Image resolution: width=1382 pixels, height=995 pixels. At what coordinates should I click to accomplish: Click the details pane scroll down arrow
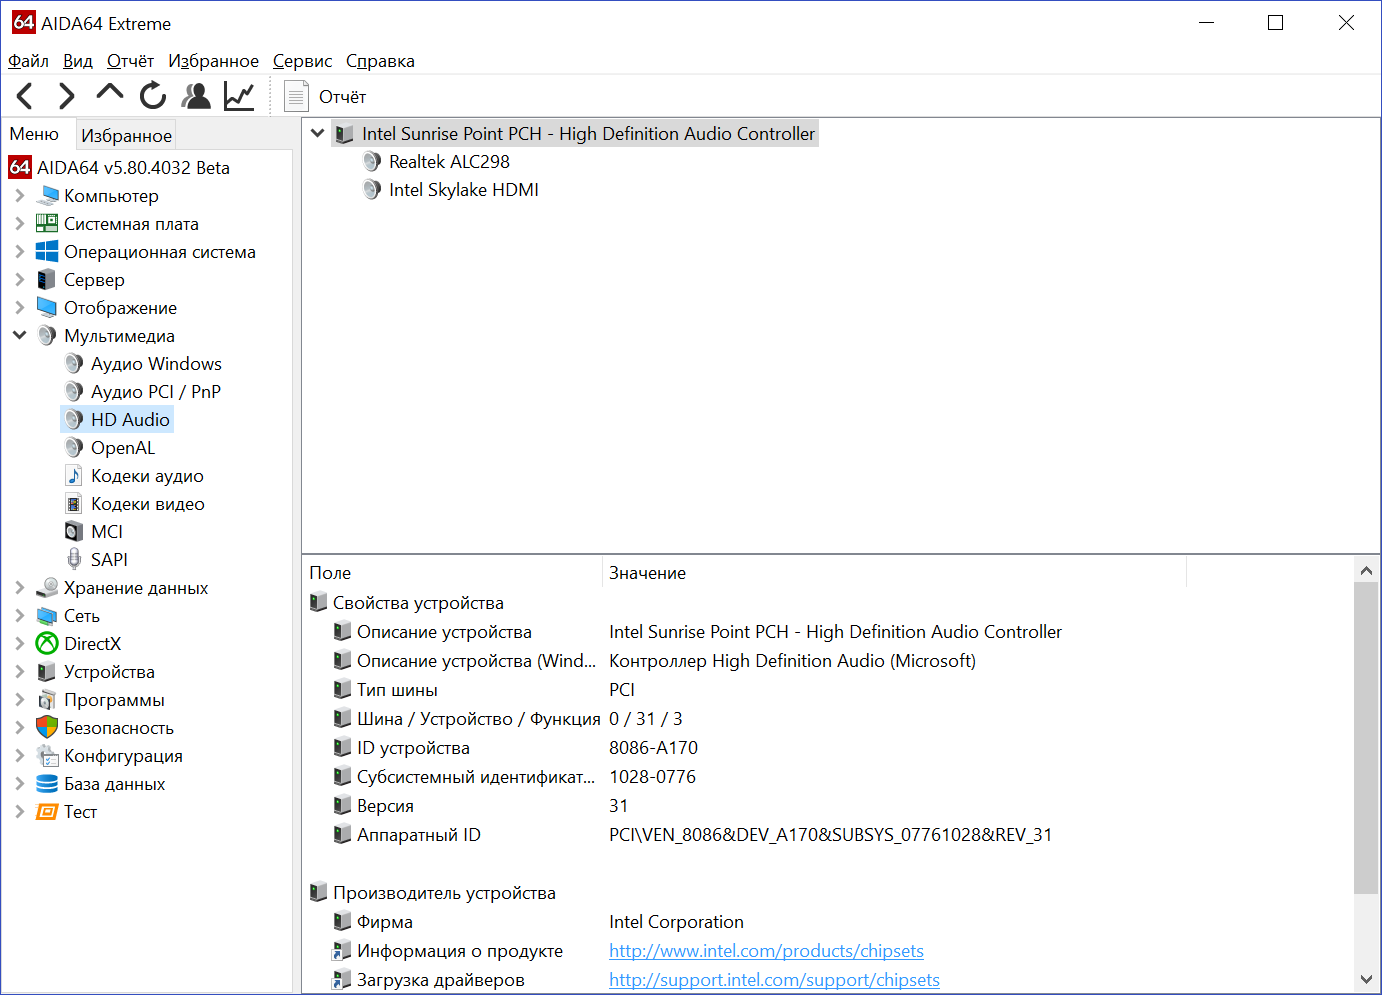tap(1366, 980)
